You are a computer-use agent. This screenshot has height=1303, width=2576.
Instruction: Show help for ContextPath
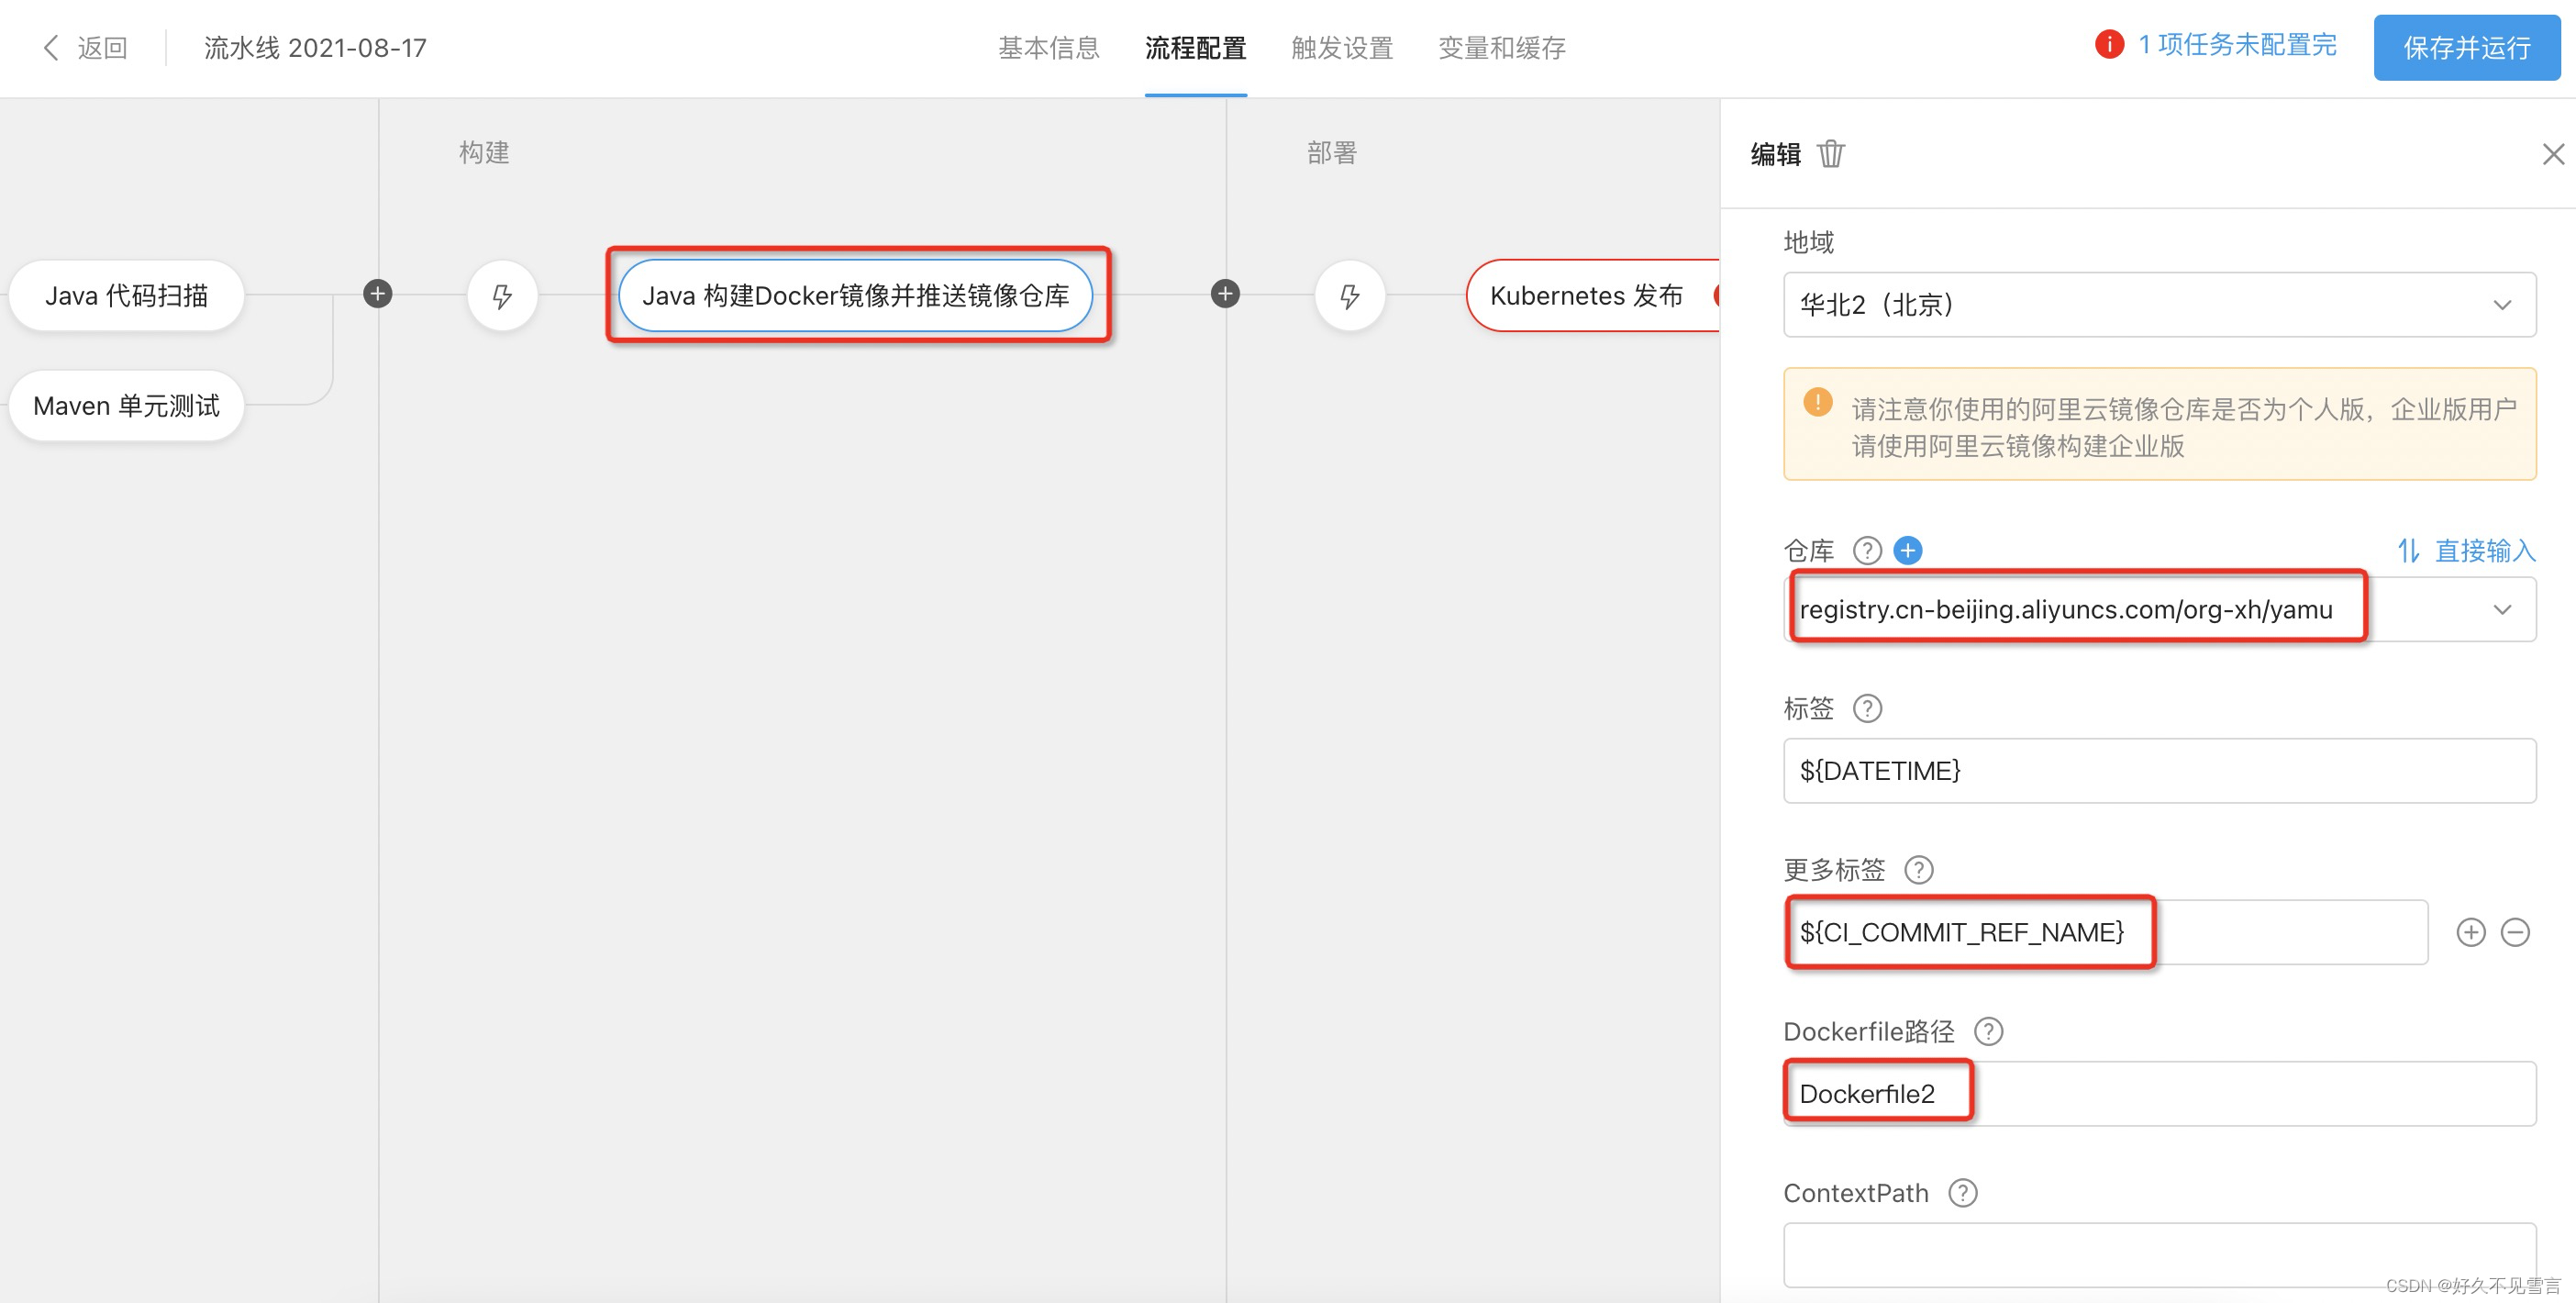1962,1193
